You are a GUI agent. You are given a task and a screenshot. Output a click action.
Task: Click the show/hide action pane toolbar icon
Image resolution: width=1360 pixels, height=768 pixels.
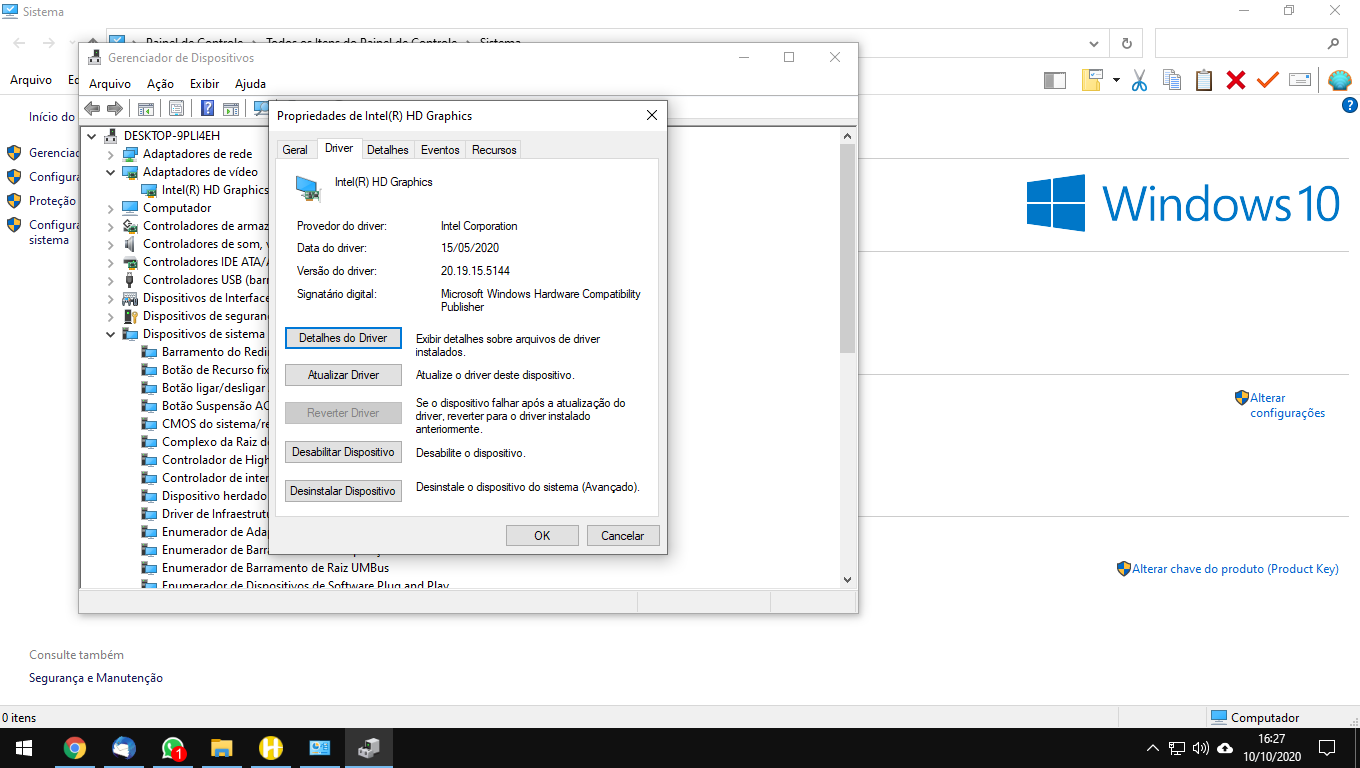tap(231, 108)
